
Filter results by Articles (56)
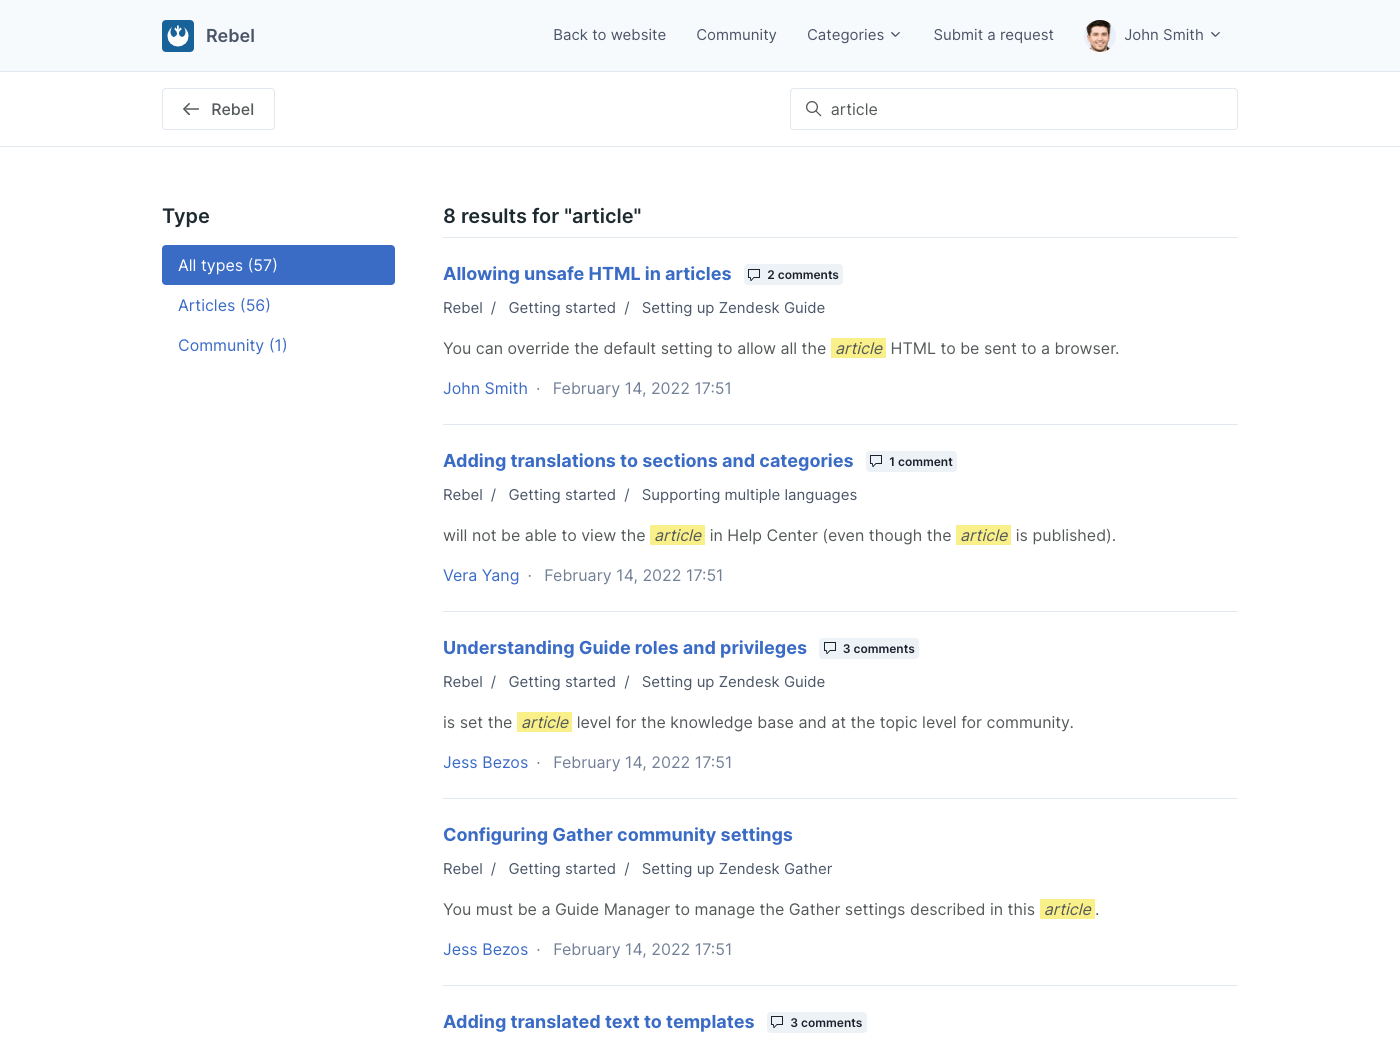224,305
